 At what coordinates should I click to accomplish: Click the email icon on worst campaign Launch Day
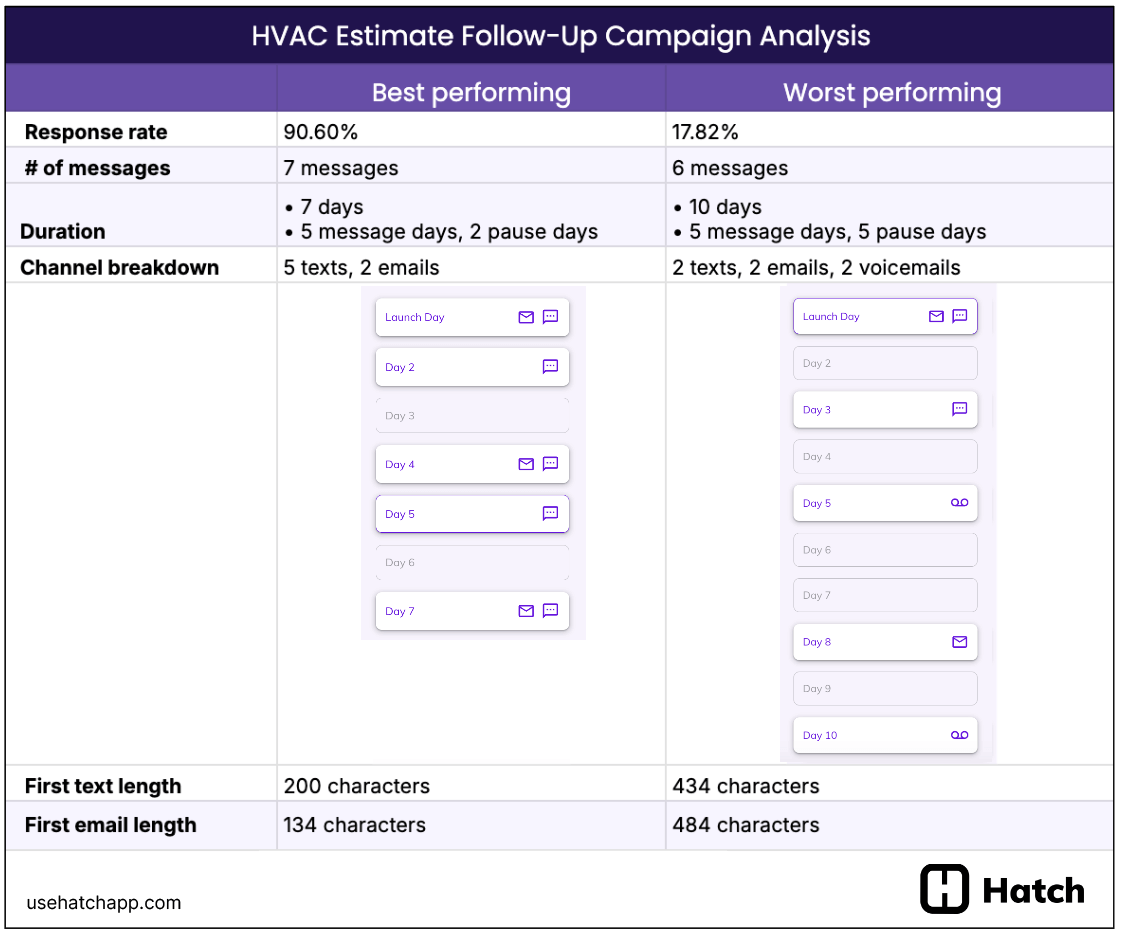[x=936, y=316]
